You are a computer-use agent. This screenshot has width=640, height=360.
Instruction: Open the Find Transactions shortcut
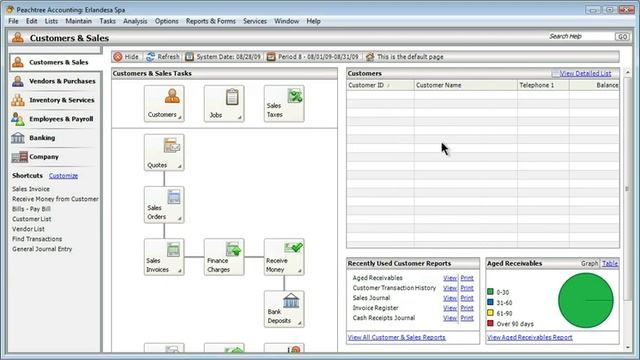(x=37, y=239)
